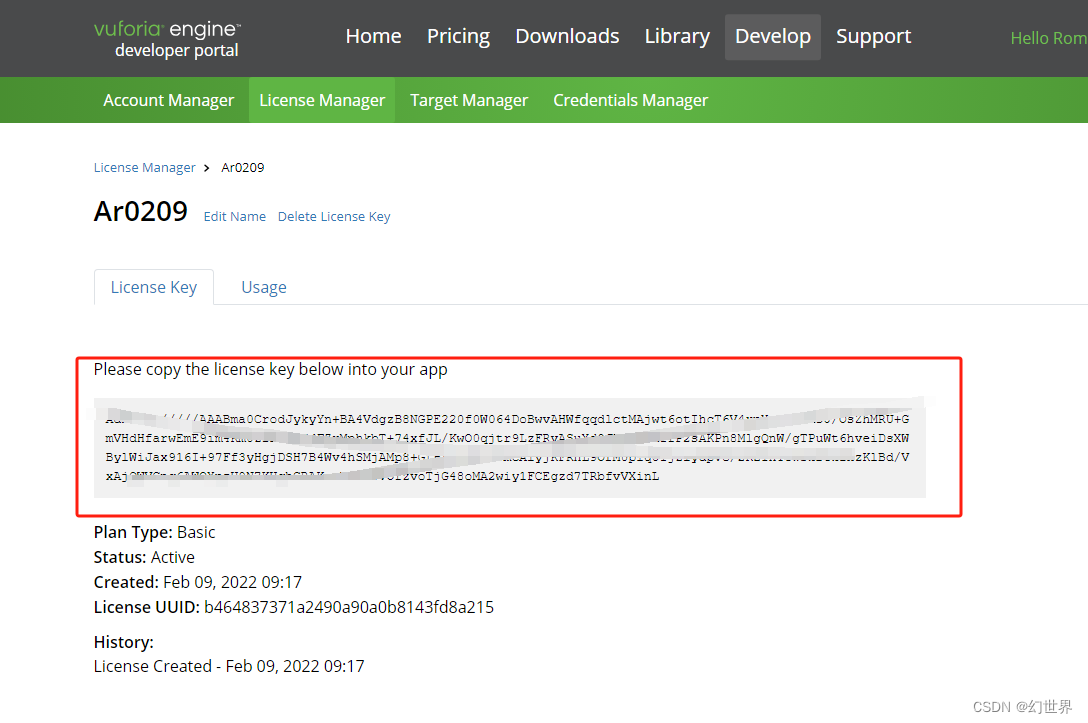The image size is (1088, 723).
Task: Switch to the Usage tab
Action: click(x=263, y=287)
